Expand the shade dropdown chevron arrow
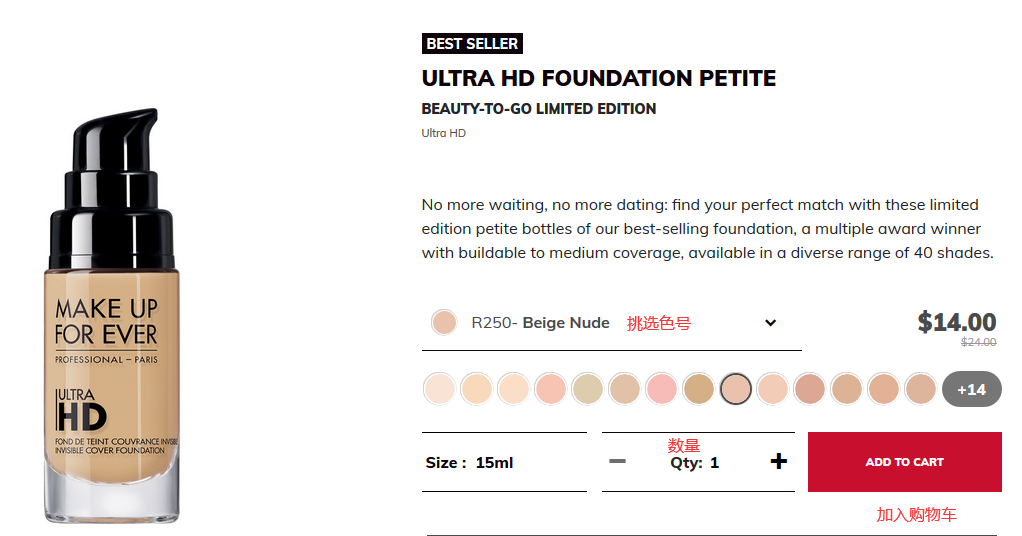The width and height of the screenshot is (1022, 536). tap(770, 322)
